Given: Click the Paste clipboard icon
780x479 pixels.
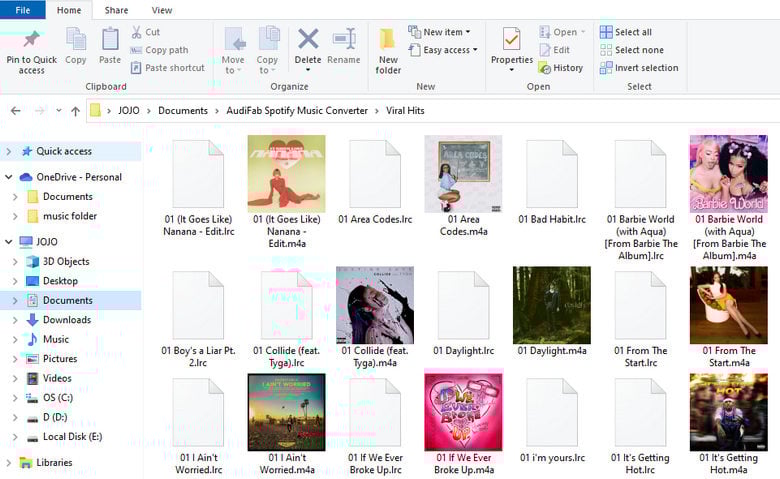Looking at the screenshot, I should (110, 39).
